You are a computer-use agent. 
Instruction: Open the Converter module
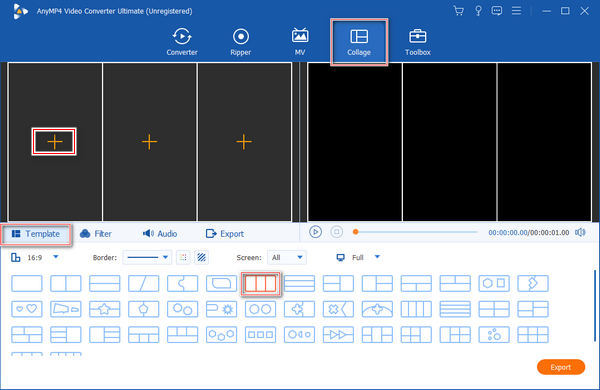pos(182,41)
